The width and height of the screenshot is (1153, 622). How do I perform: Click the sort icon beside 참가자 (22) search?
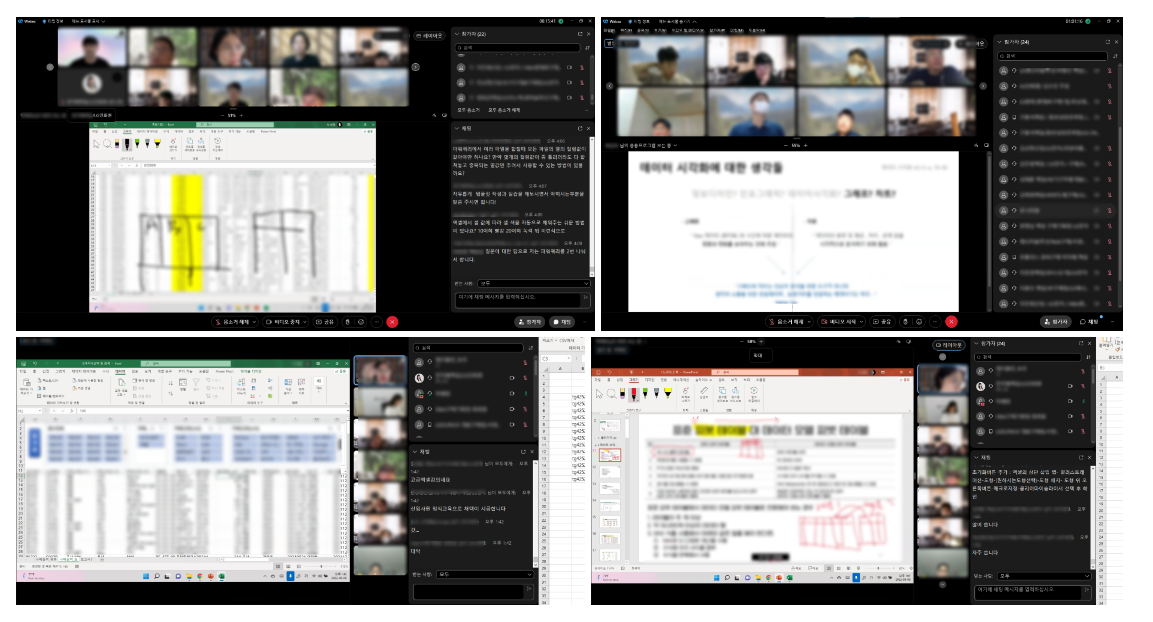point(587,48)
